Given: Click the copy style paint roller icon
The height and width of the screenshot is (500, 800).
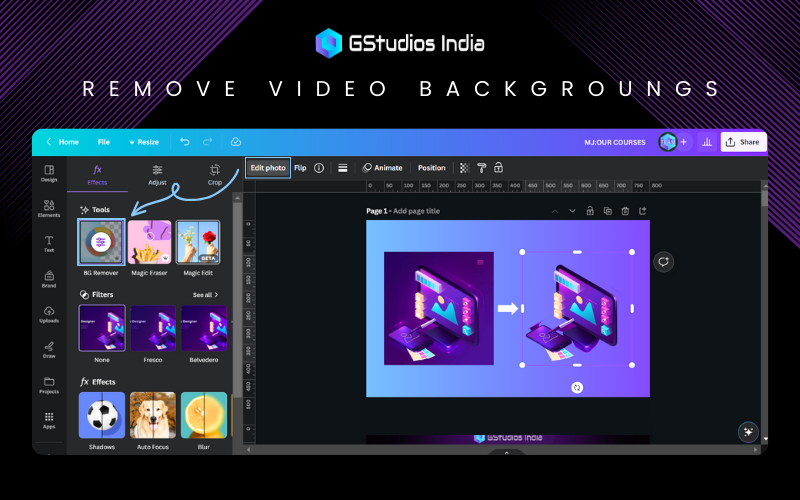Looking at the screenshot, I should click(481, 168).
